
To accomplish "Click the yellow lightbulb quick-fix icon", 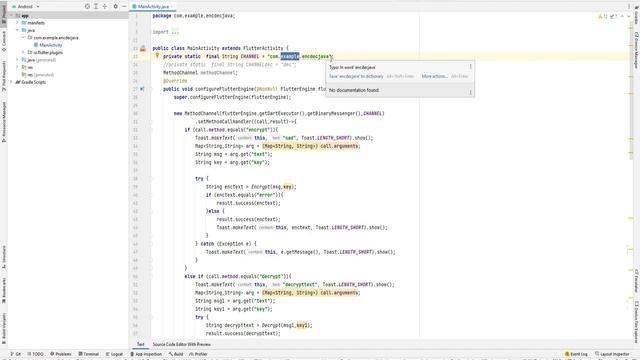I will tap(157, 56).
